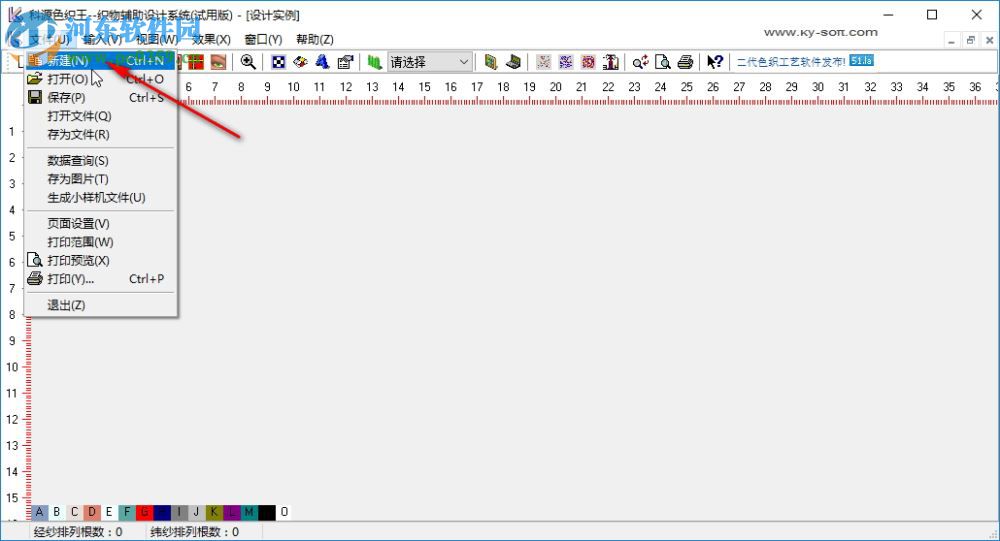Screen dimensions: 1000x541
Task: Click the magnifier zoom-in toolbar icon
Action: pyautogui.click(x=248, y=62)
